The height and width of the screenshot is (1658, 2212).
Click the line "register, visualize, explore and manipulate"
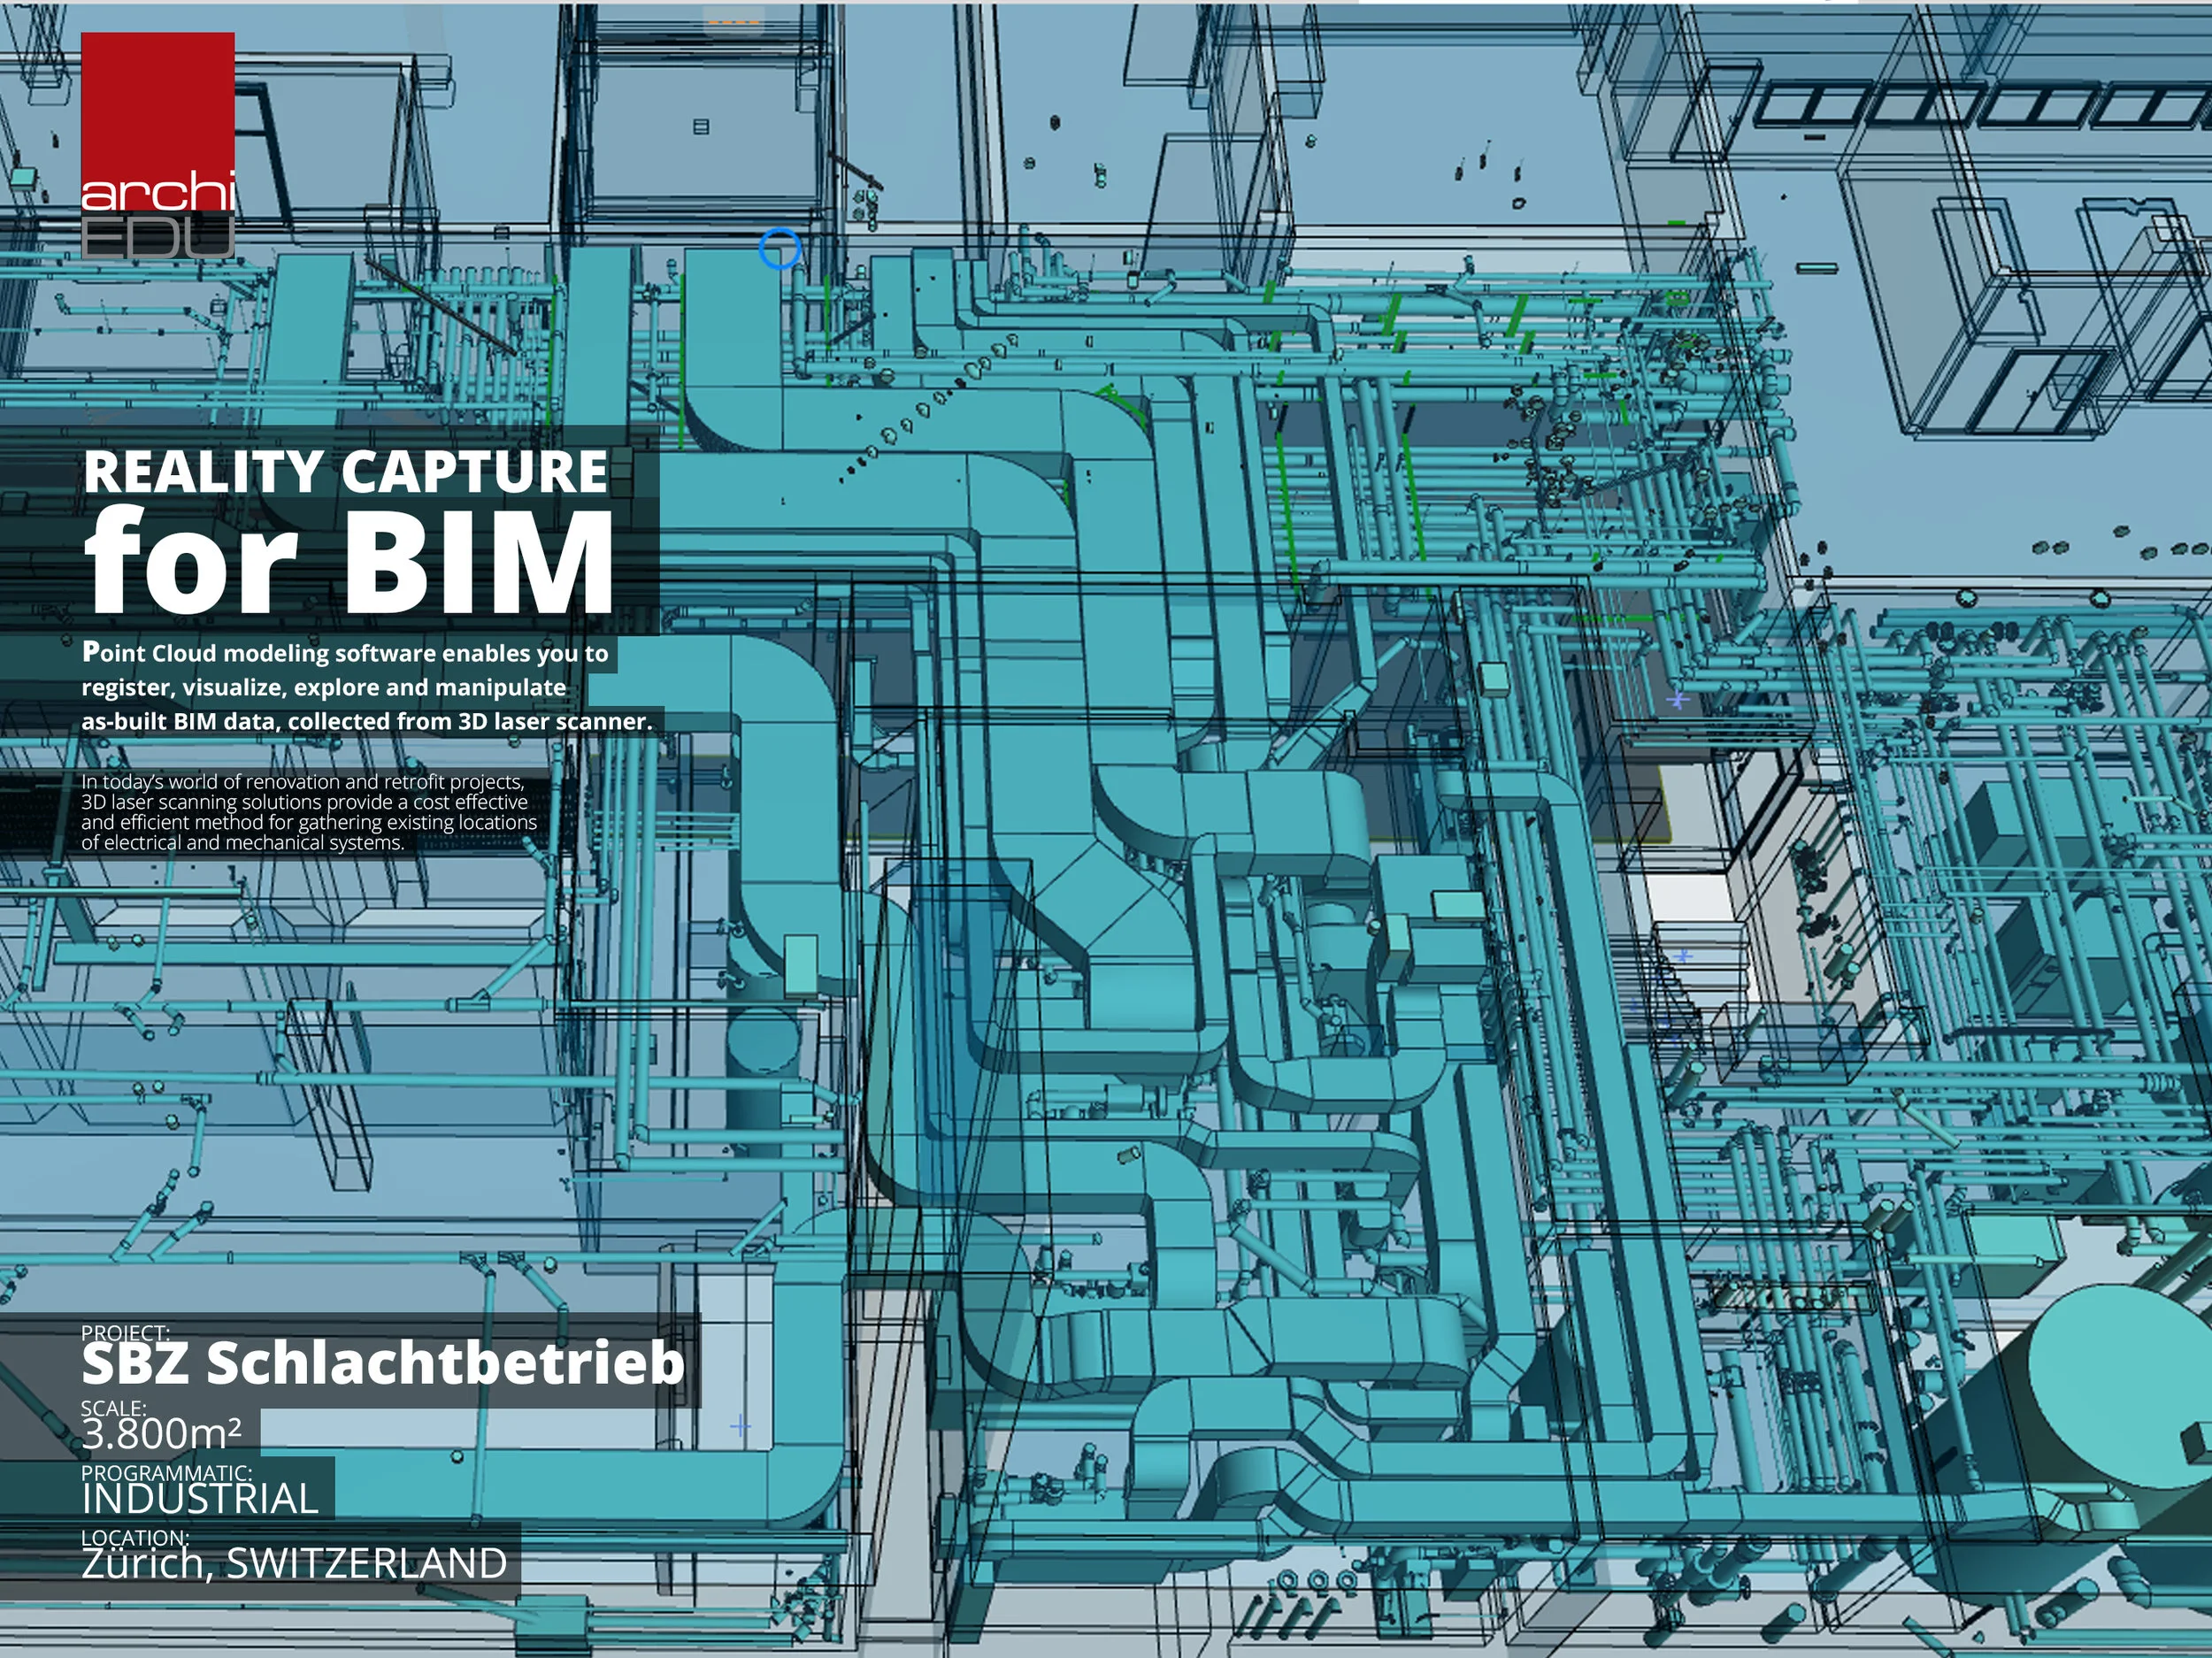pyautogui.click(x=324, y=687)
